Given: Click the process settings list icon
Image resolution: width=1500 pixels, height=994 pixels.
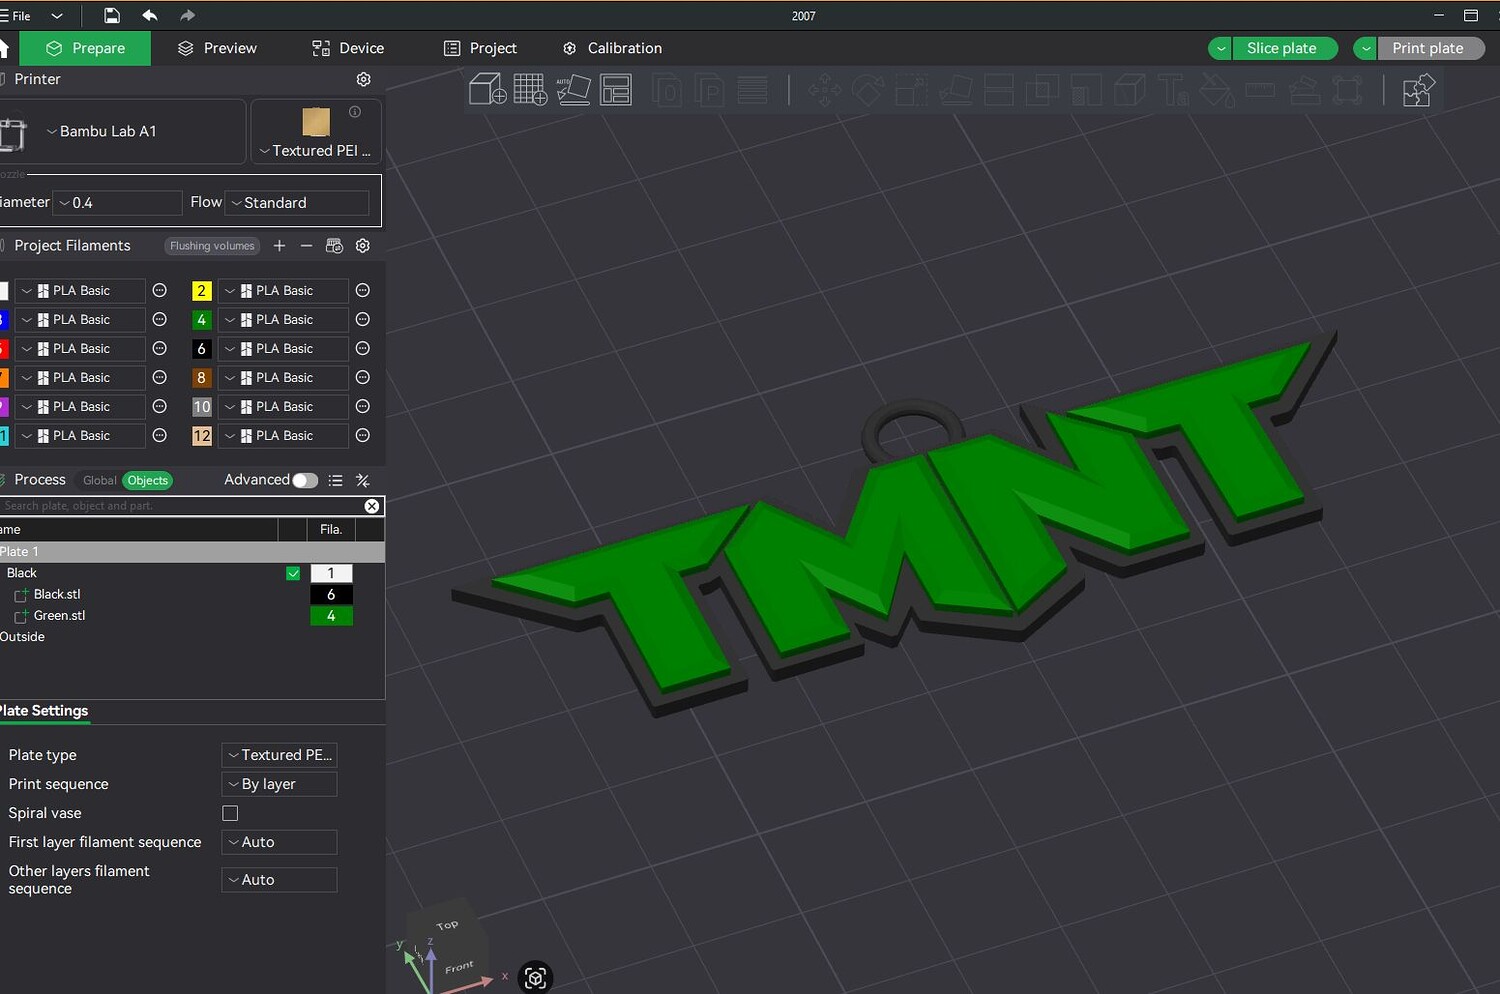Looking at the screenshot, I should (336, 481).
